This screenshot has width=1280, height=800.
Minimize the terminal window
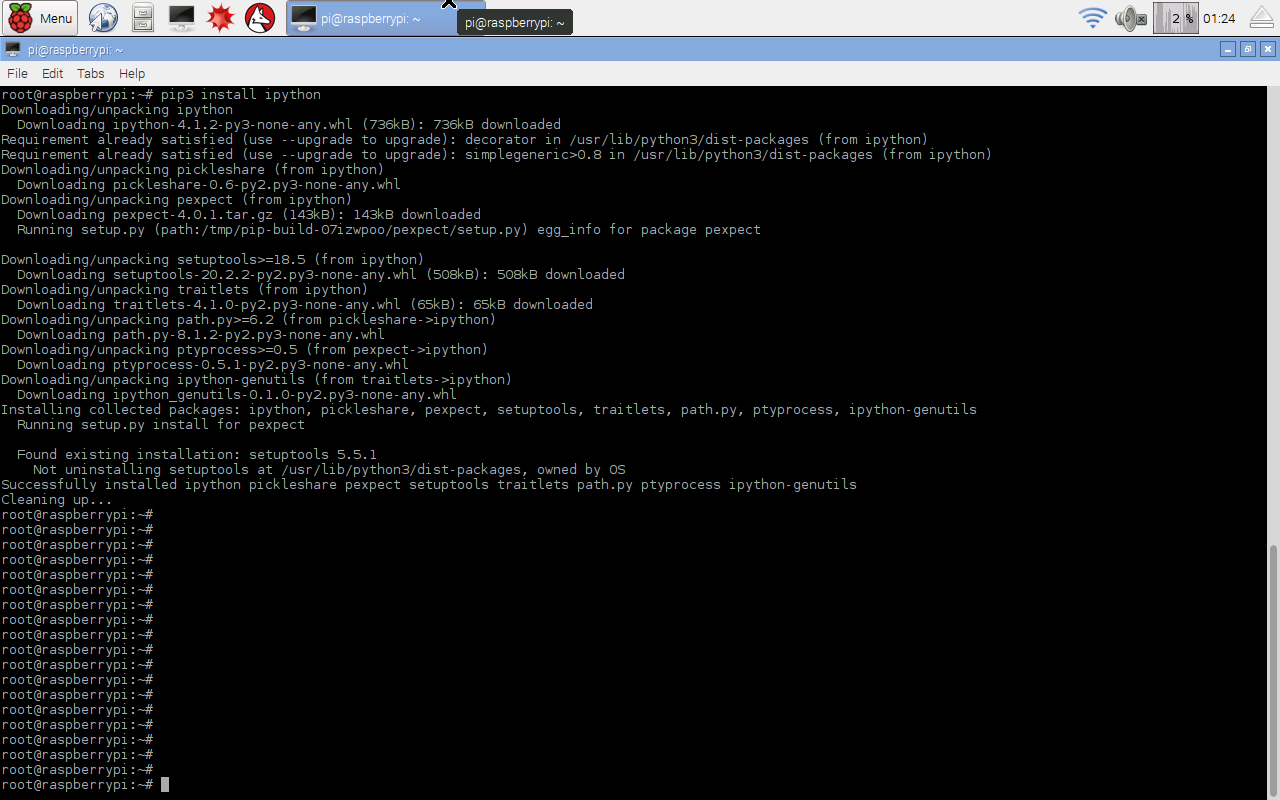click(1228, 49)
